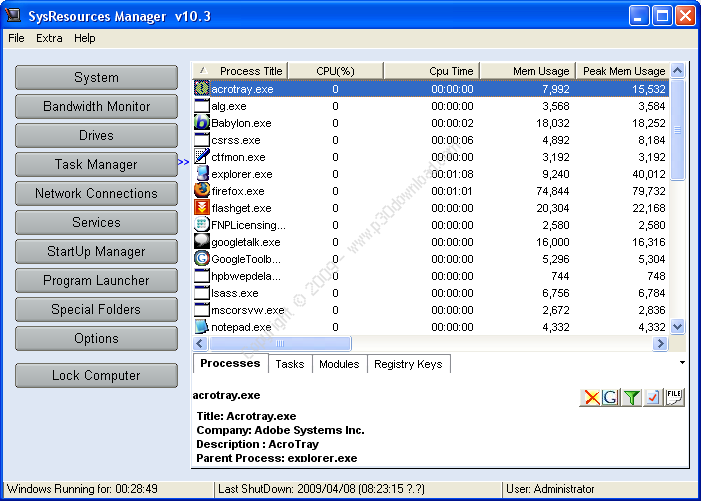Click the firefox.exe icon

[x=202, y=190]
